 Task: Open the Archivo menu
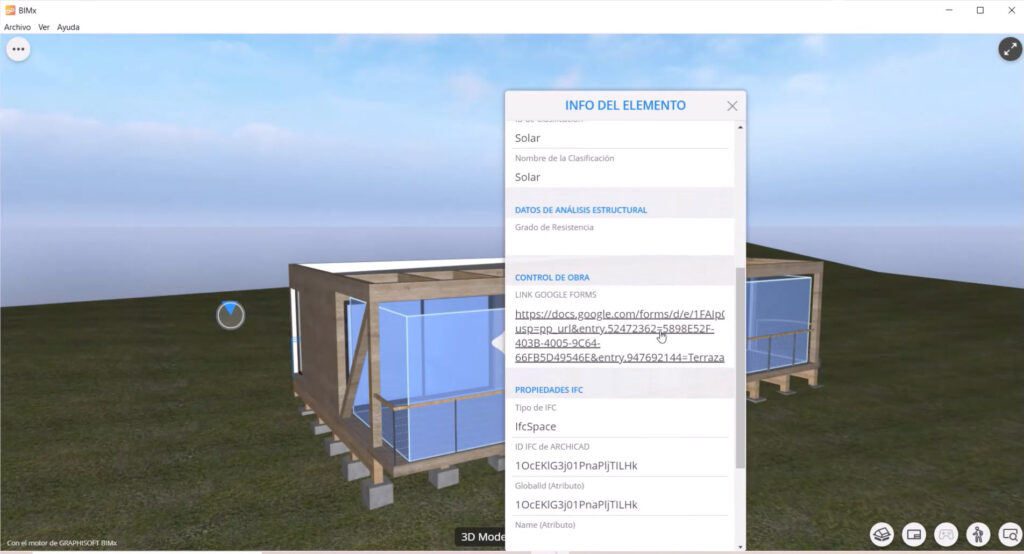(17, 27)
